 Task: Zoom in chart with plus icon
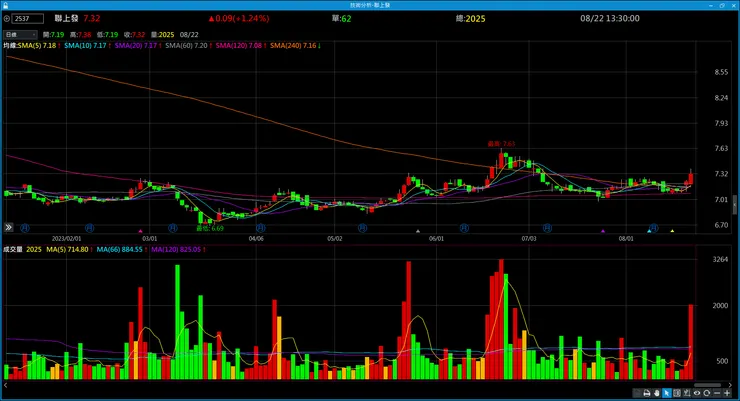727,393
